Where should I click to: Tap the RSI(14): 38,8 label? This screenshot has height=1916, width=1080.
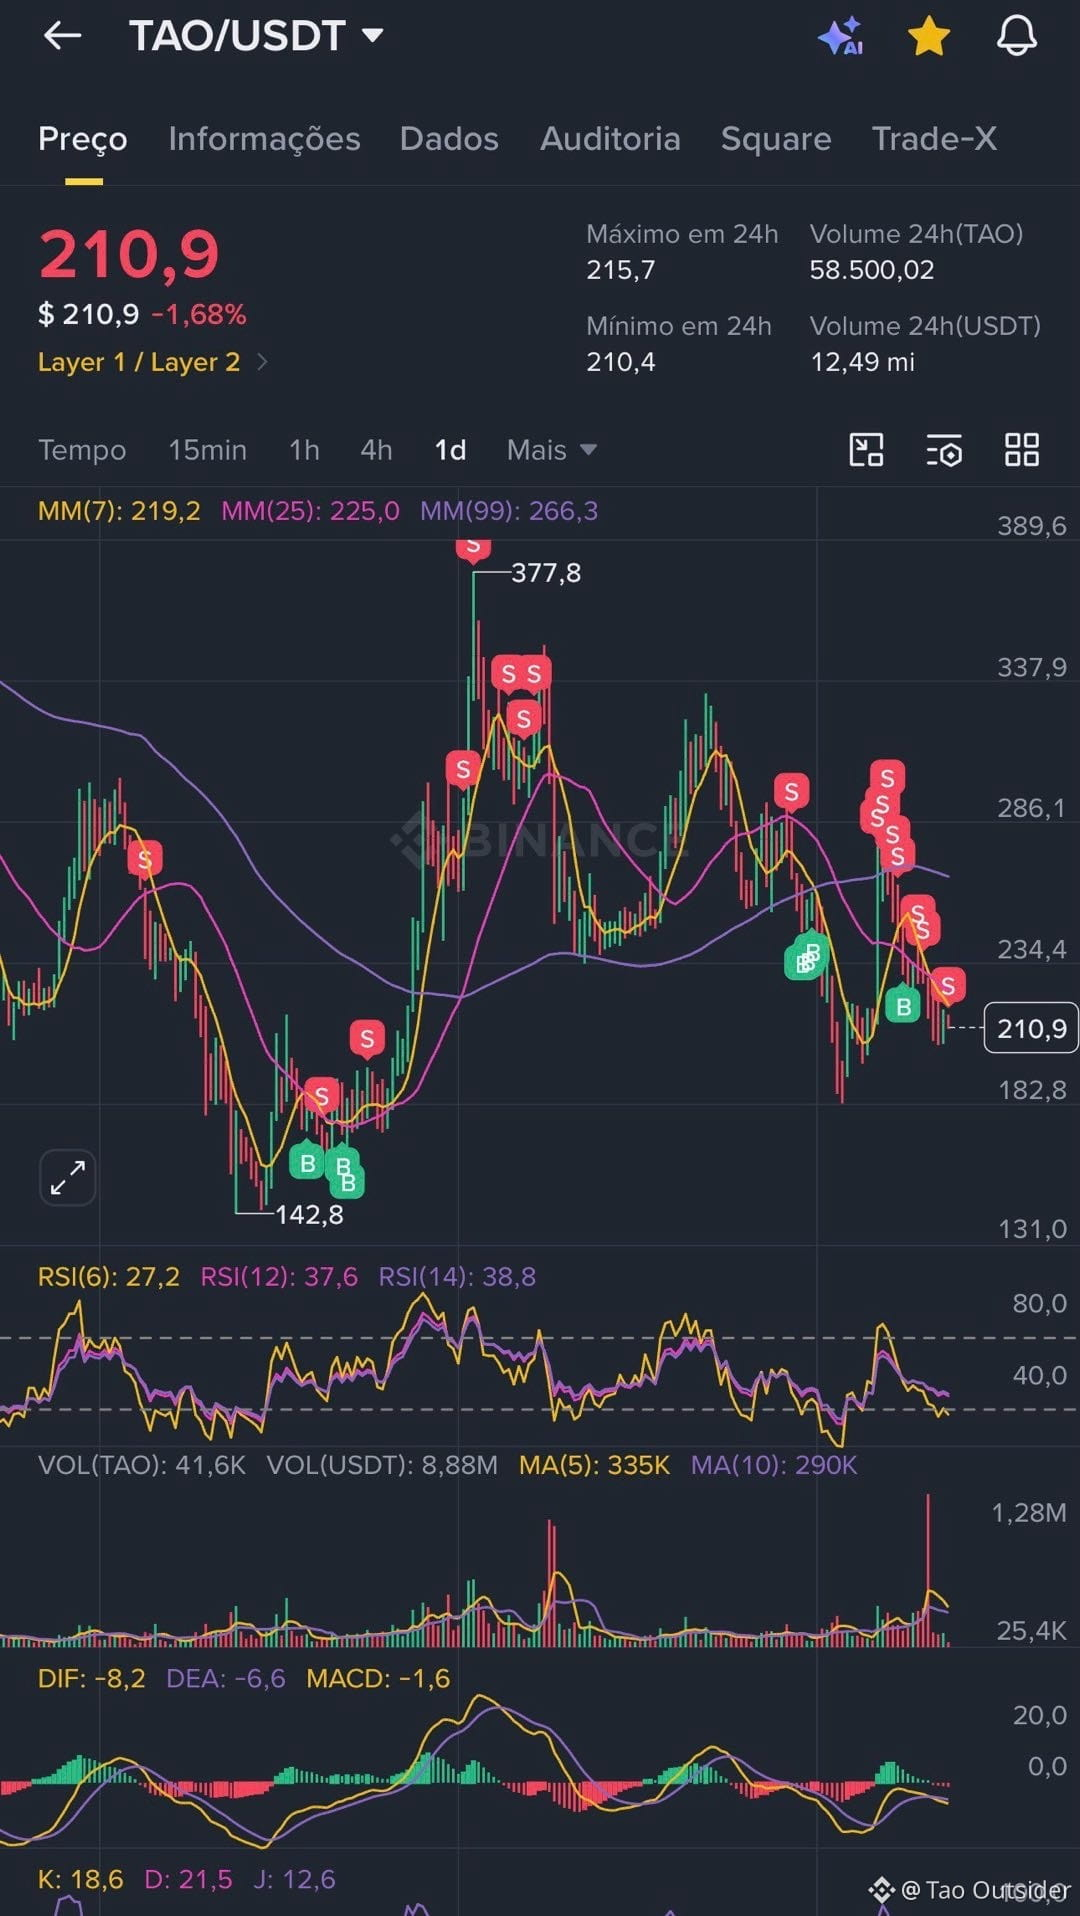click(x=457, y=1277)
